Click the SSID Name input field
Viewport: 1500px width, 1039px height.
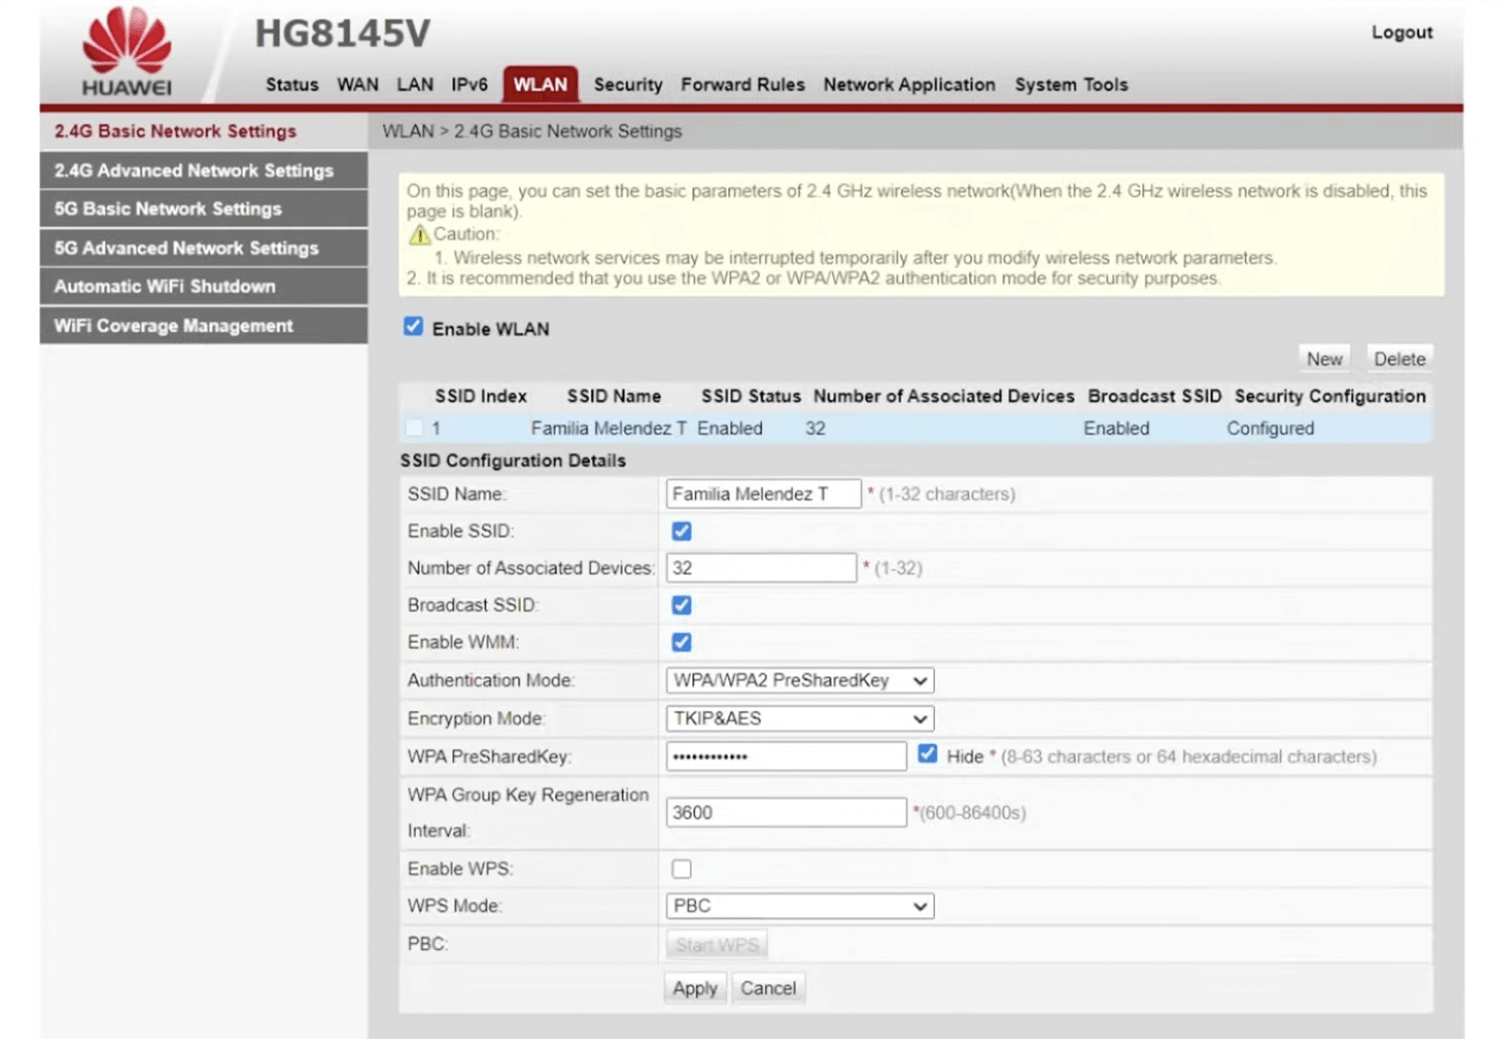[x=762, y=494]
